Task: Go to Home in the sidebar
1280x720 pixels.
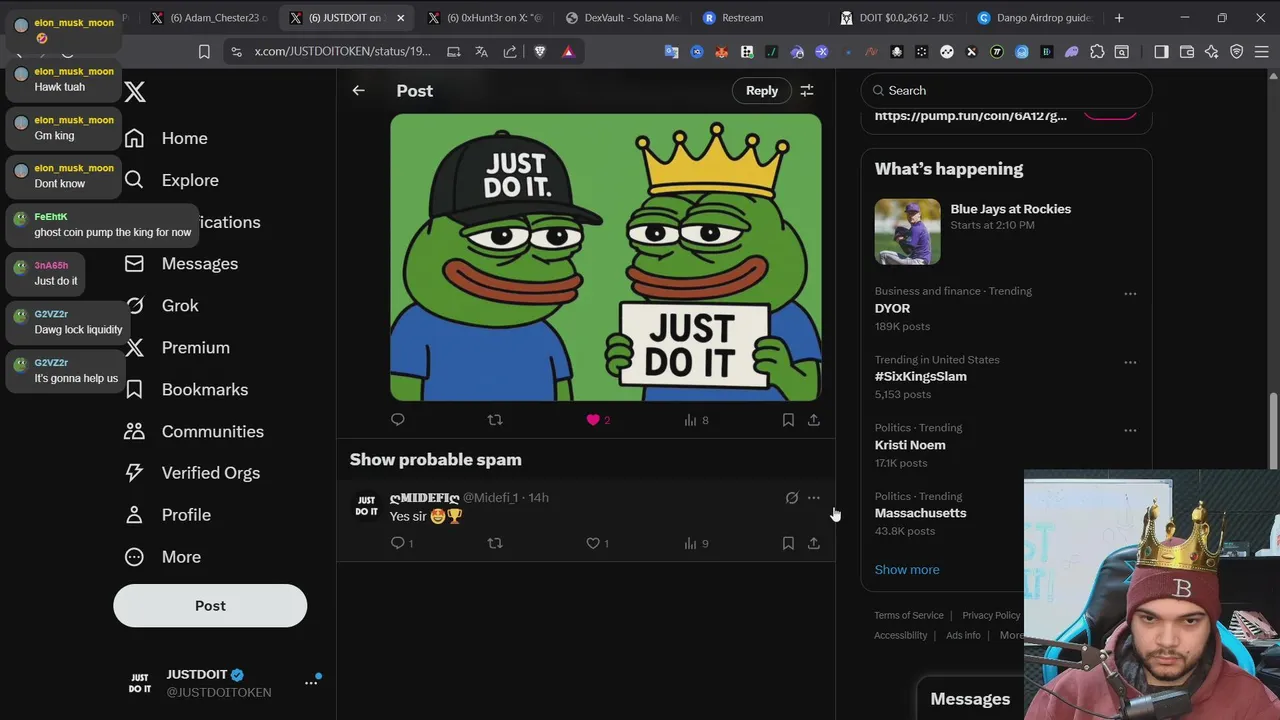Action: [x=166, y=138]
